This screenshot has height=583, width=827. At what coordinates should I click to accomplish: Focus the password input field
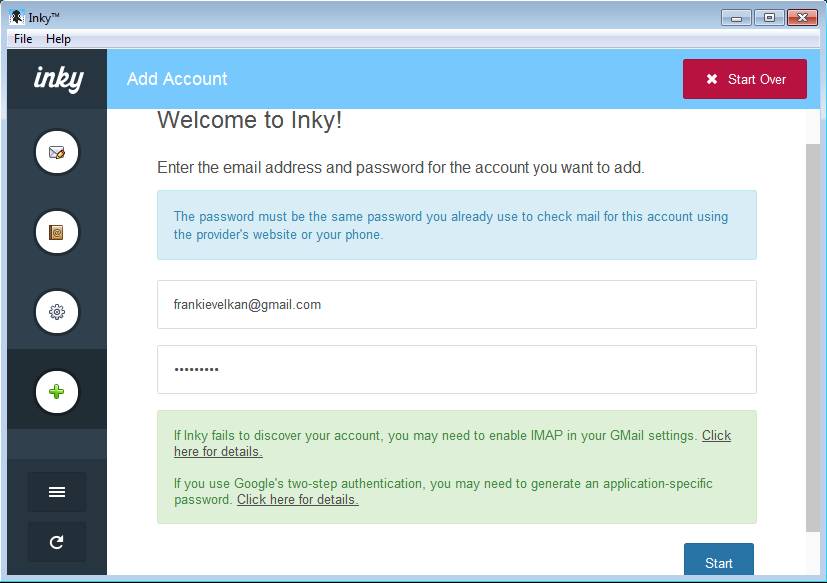(x=457, y=369)
